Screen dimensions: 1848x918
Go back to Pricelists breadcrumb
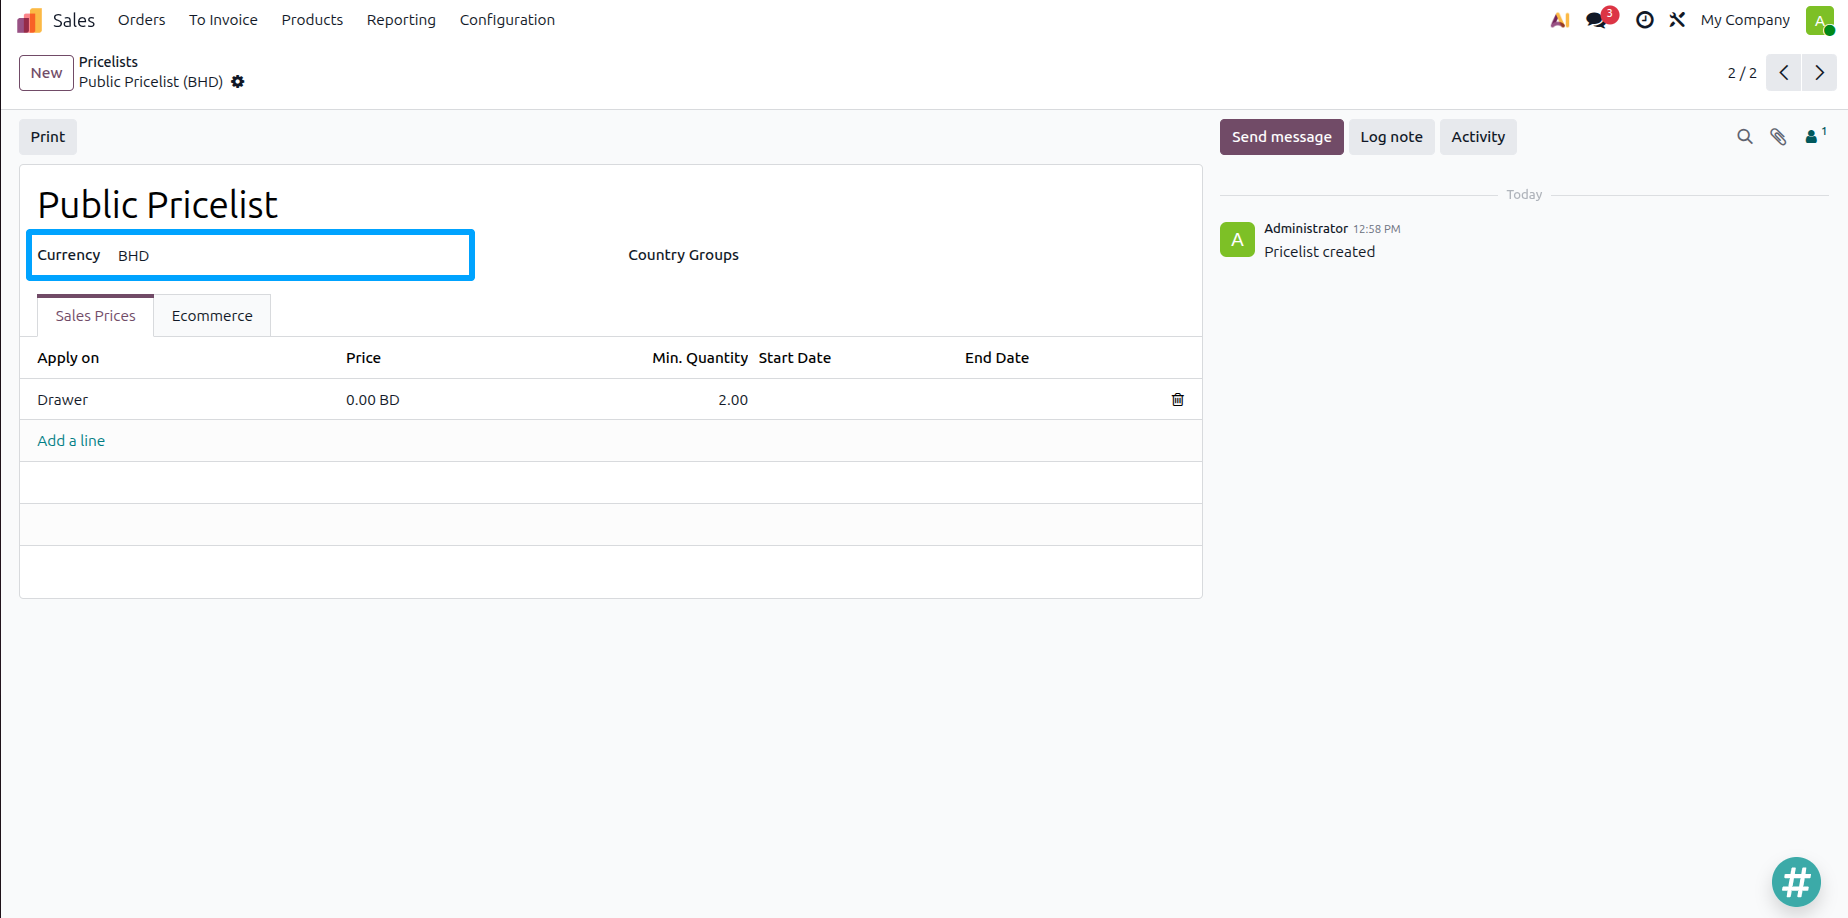[x=108, y=62]
